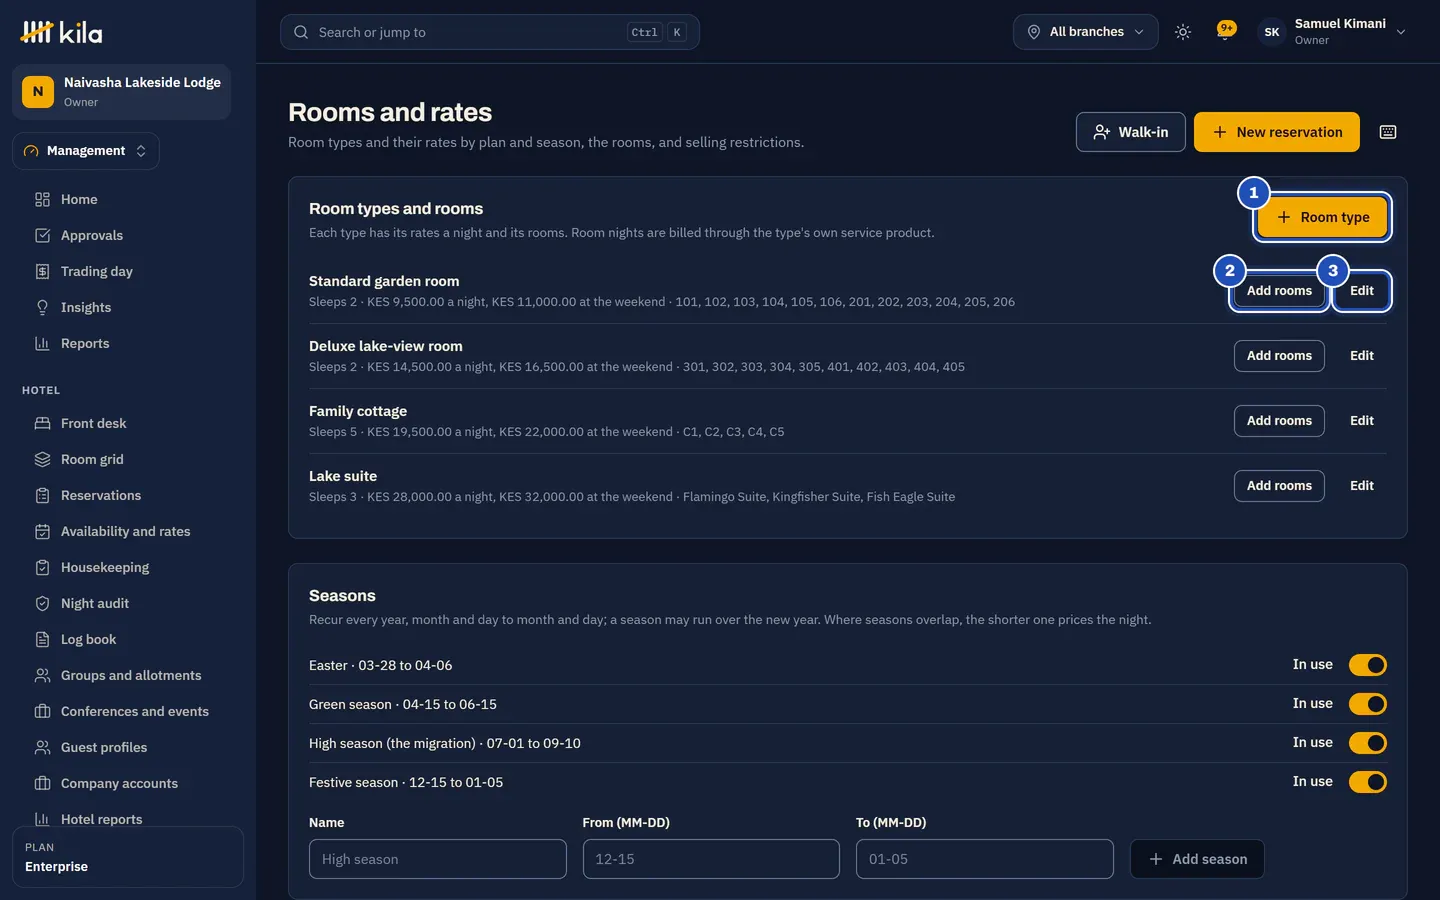Switch off Festive season toggle
This screenshot has height=900, width=1440.
coord(1367,782)
